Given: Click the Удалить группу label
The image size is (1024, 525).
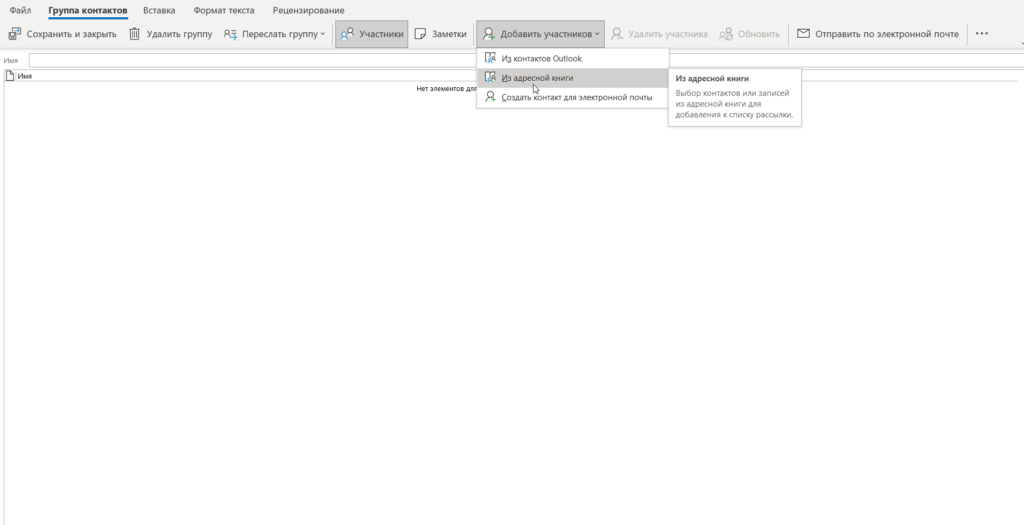Looking at the screenshot, I should tap(180, 34).
